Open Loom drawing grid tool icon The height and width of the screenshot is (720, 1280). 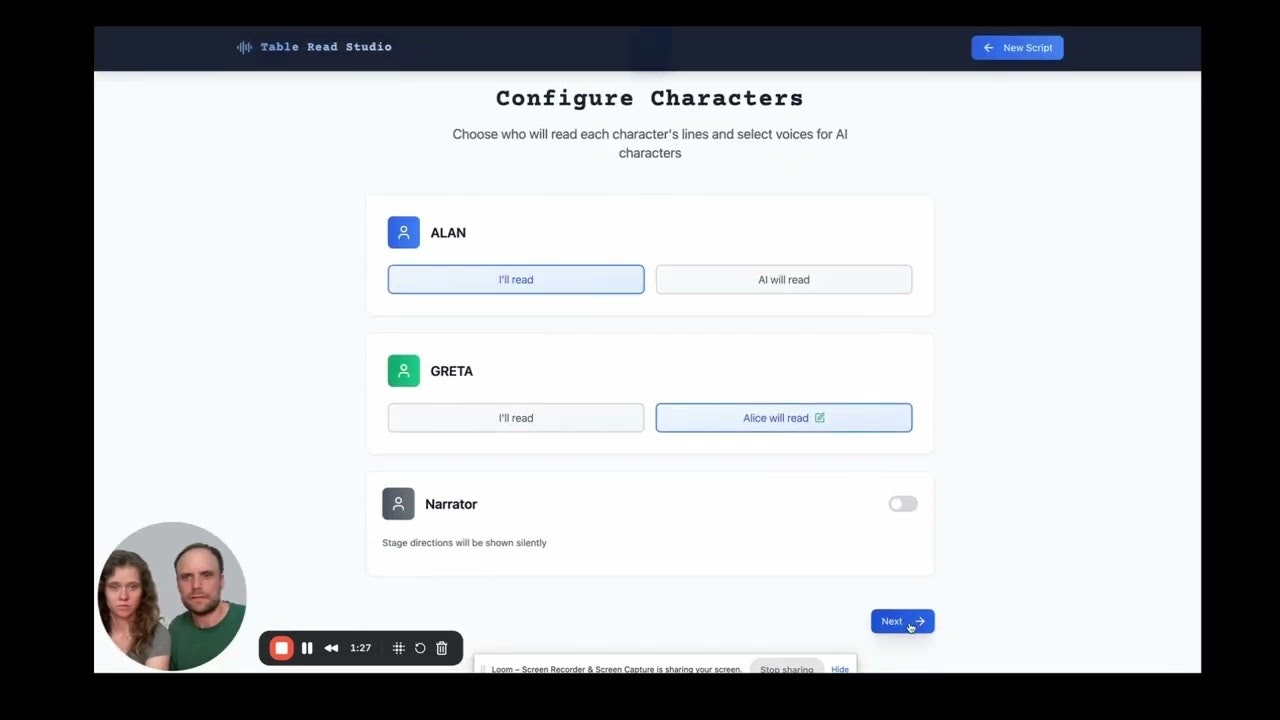(398, 648)
